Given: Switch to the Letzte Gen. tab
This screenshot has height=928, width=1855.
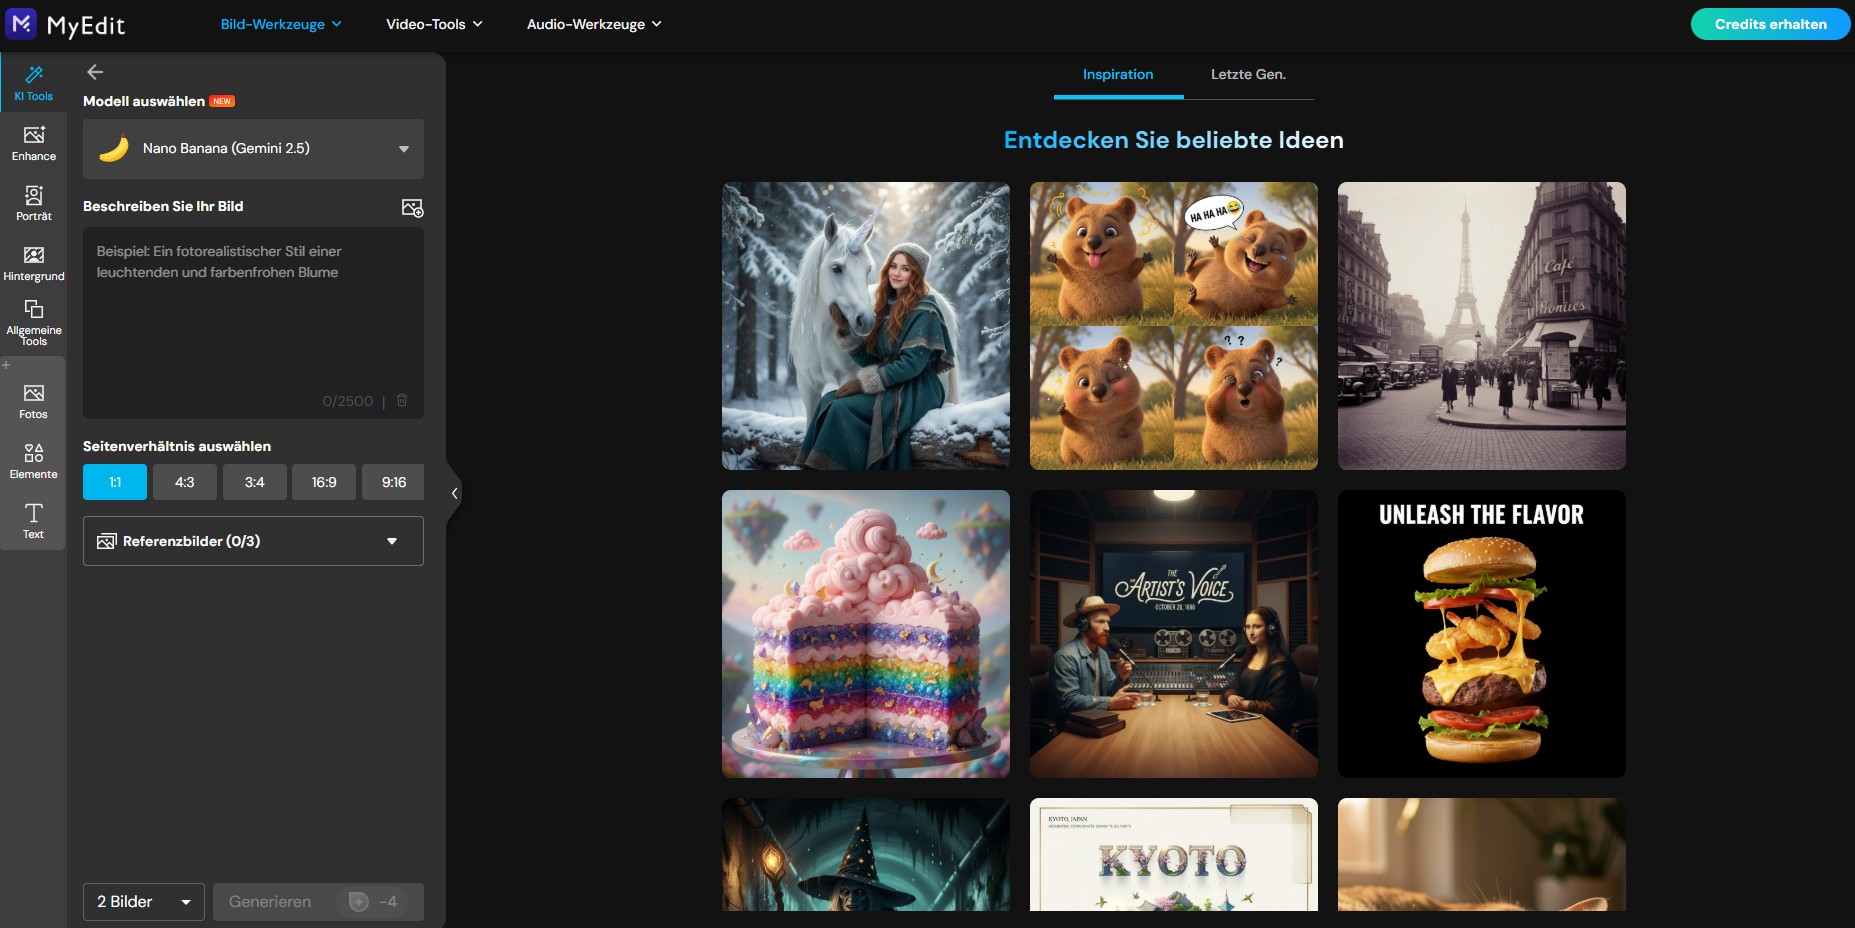Looking at the screenshot, I should (1248, 75).
